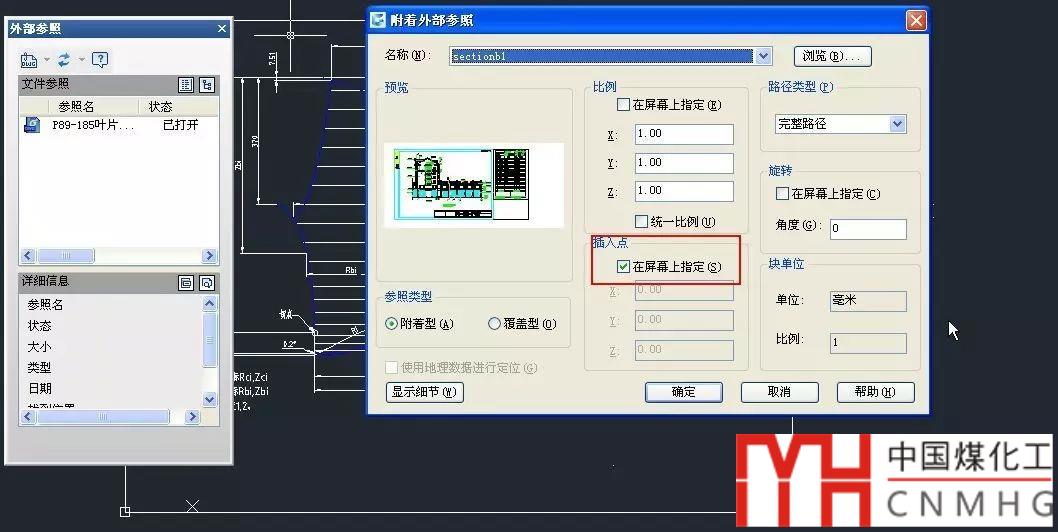Select the 附着型(A) radio button
This screenshot has height=532, width=1058.
391,324
